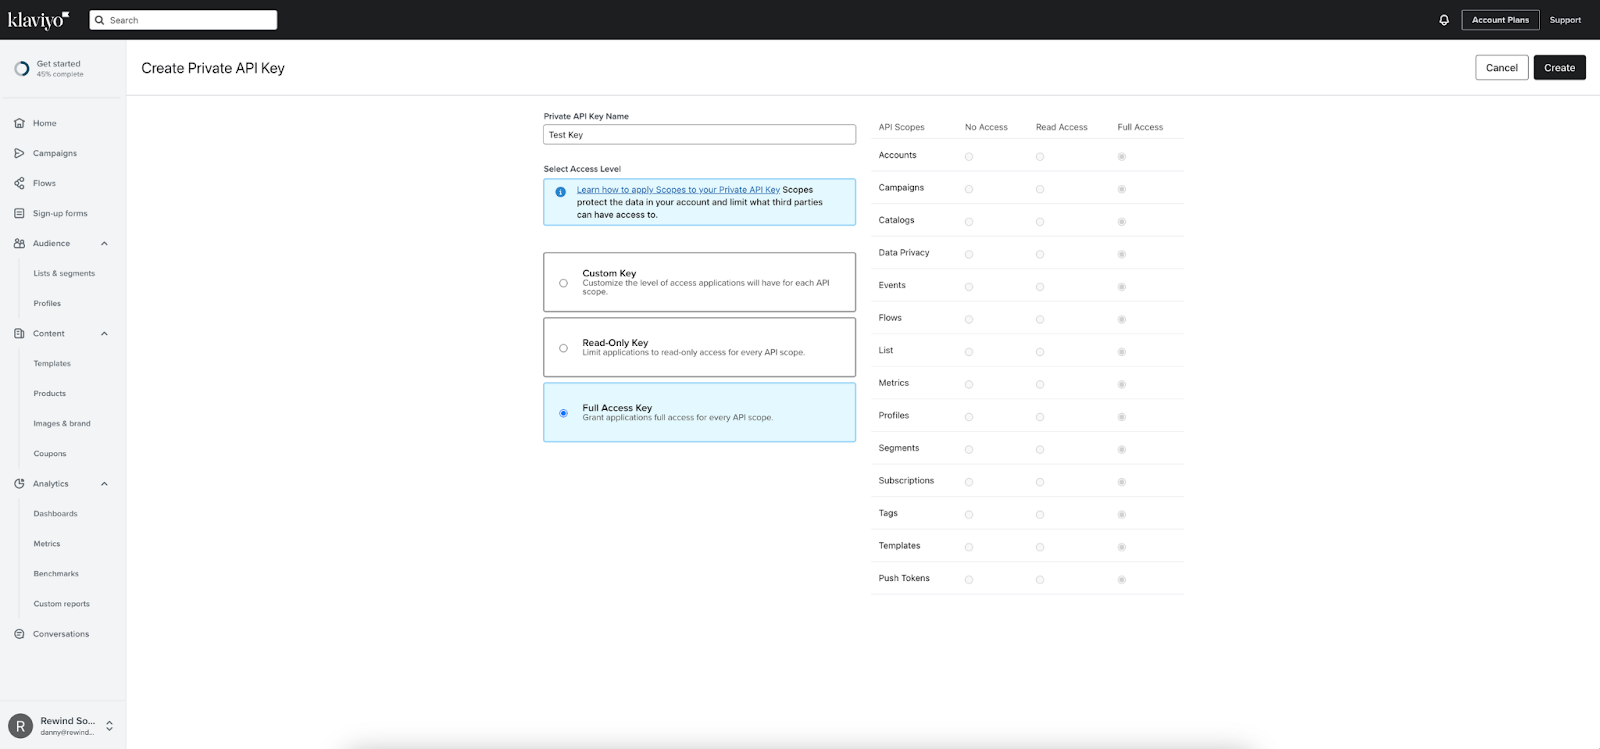Screen dimensions: 1600x749
Task: Click the Klaviyo logo
Action: [39, 20]
